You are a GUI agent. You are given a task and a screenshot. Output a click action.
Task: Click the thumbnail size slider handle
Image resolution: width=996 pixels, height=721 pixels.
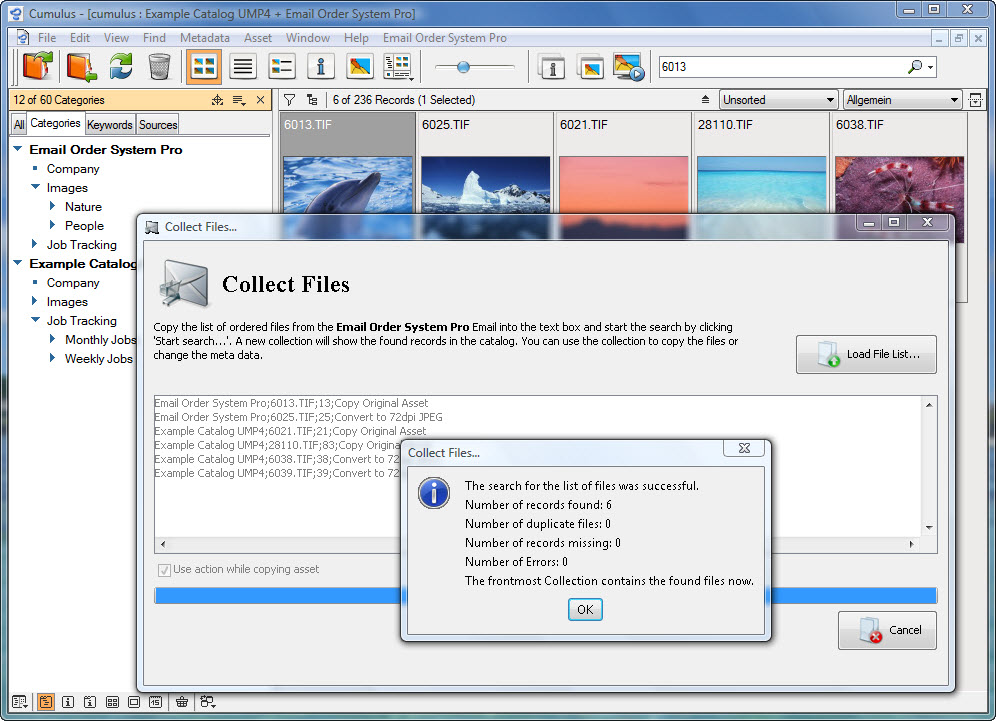pyautogui.click(x=463, y=67)
